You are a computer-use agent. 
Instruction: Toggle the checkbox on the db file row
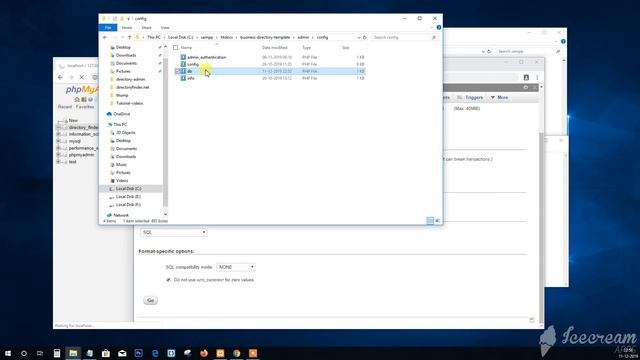[x=177, y=71]
